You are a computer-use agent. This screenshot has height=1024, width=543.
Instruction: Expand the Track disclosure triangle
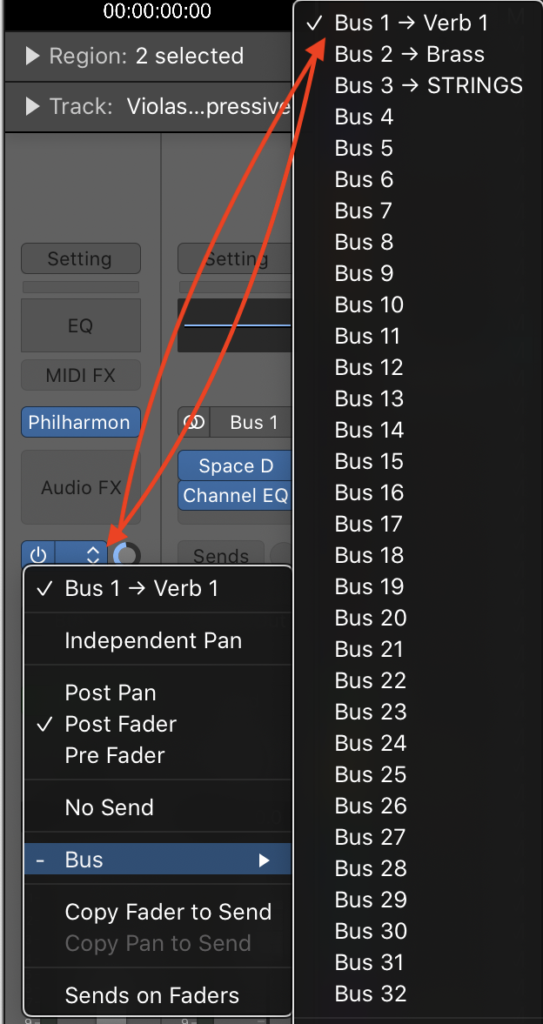(x=33, y=106)
